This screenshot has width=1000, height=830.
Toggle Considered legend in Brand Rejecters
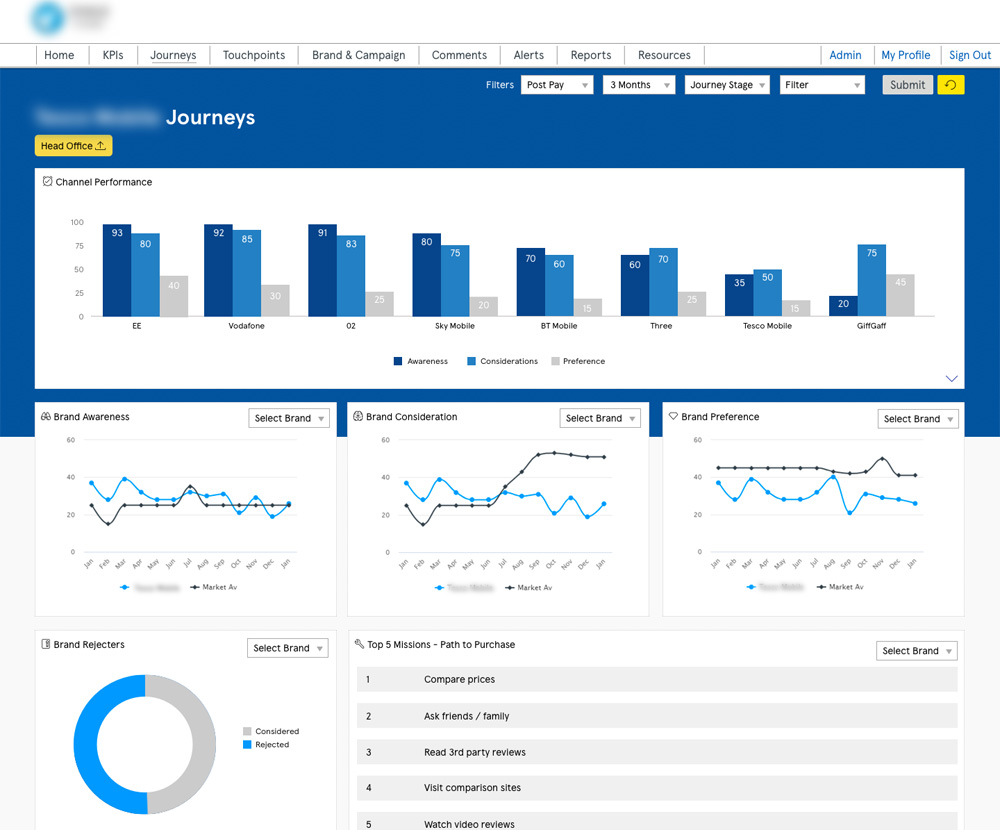pos(271,731)
